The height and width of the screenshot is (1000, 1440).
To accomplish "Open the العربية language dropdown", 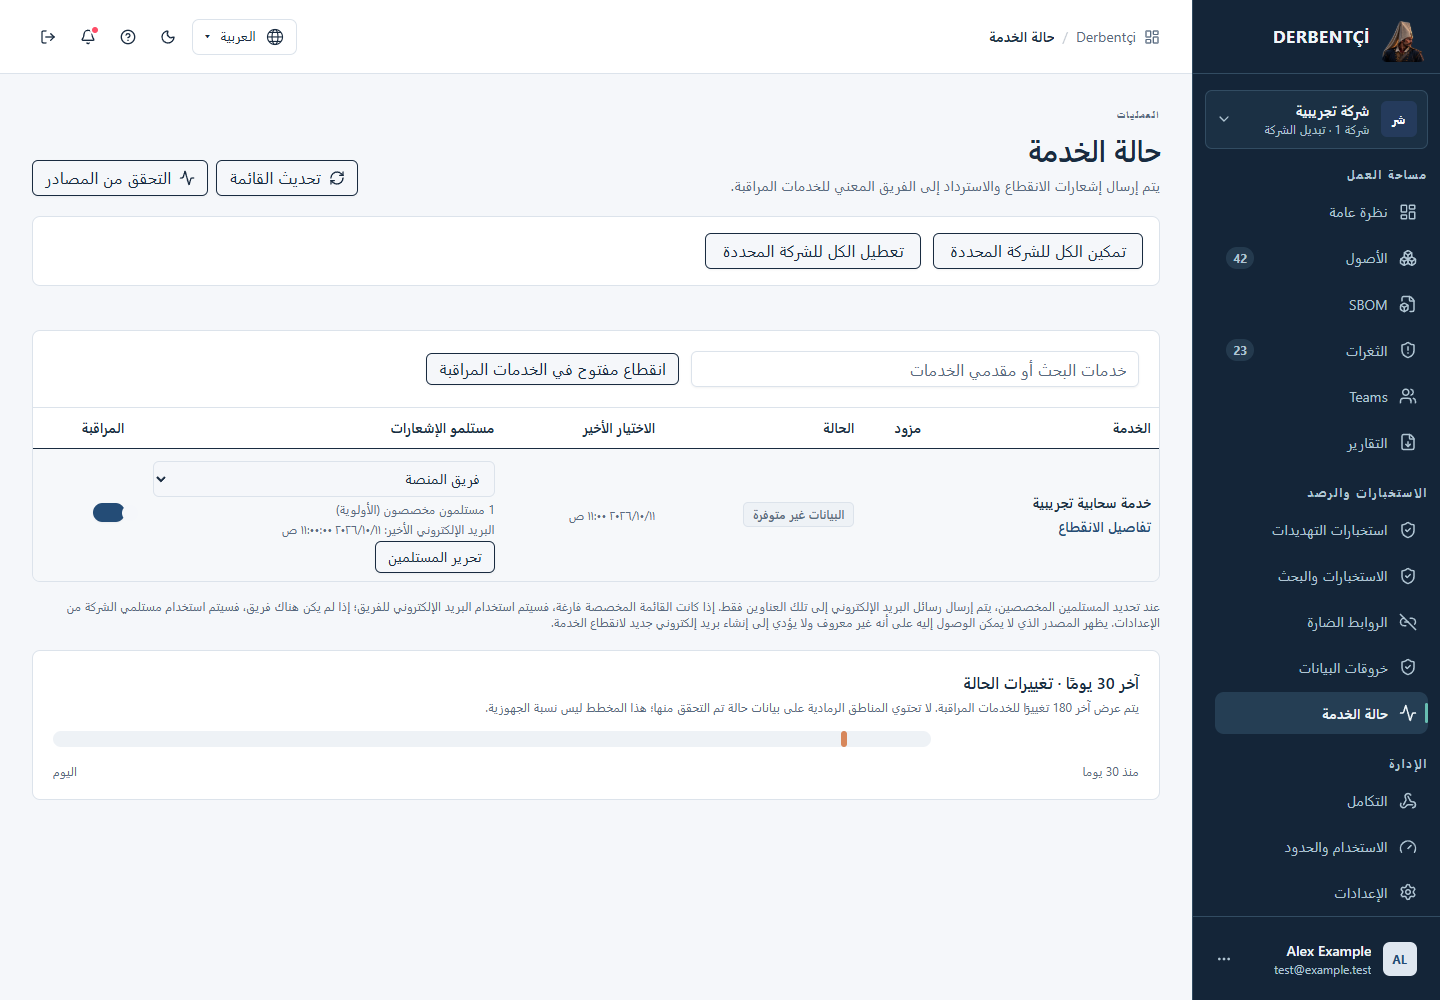I will [244, 37].
